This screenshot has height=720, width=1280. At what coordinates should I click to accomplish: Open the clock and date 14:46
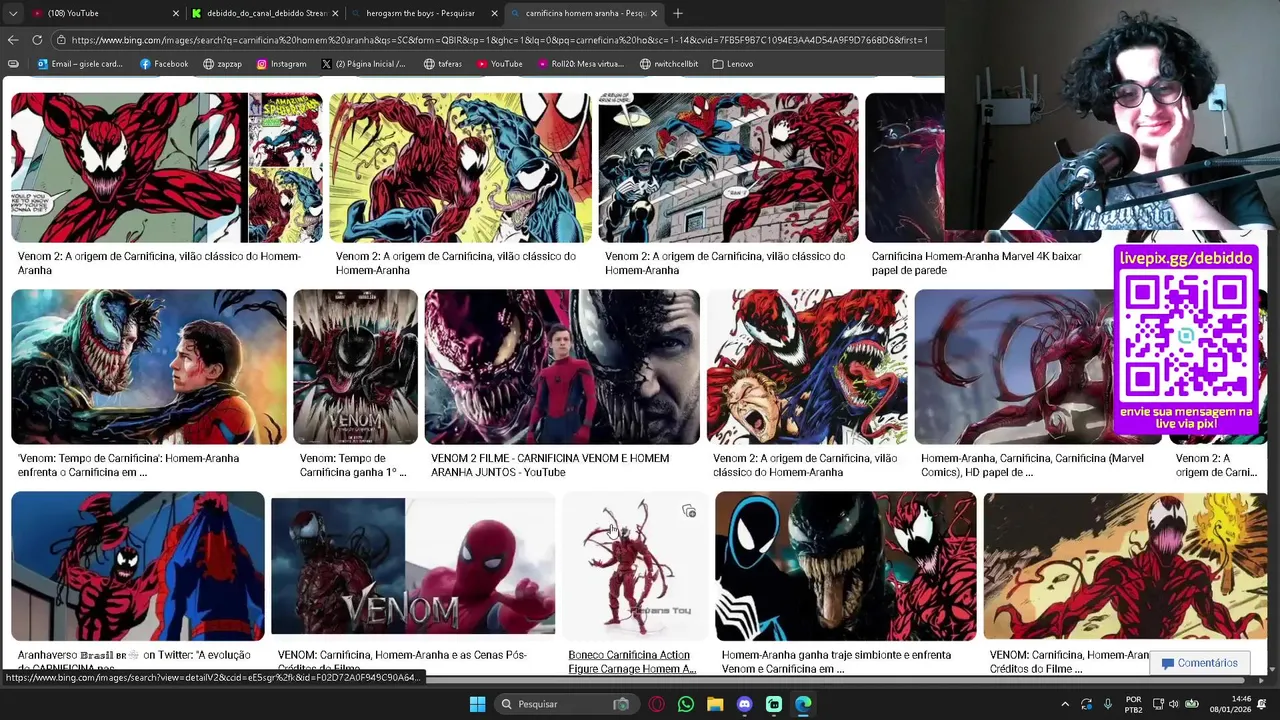click(x=1228, y=704)
